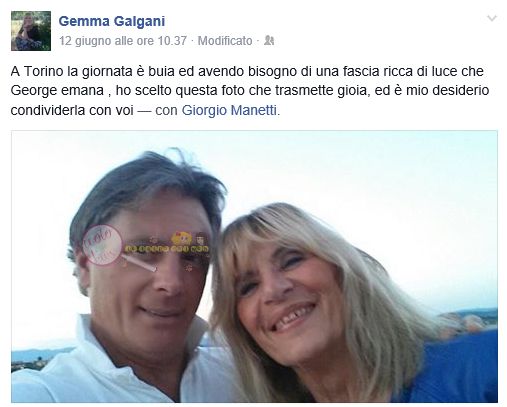
Task: Click the round pink watermark logo on photo
Action: click(x=102, y=245)
